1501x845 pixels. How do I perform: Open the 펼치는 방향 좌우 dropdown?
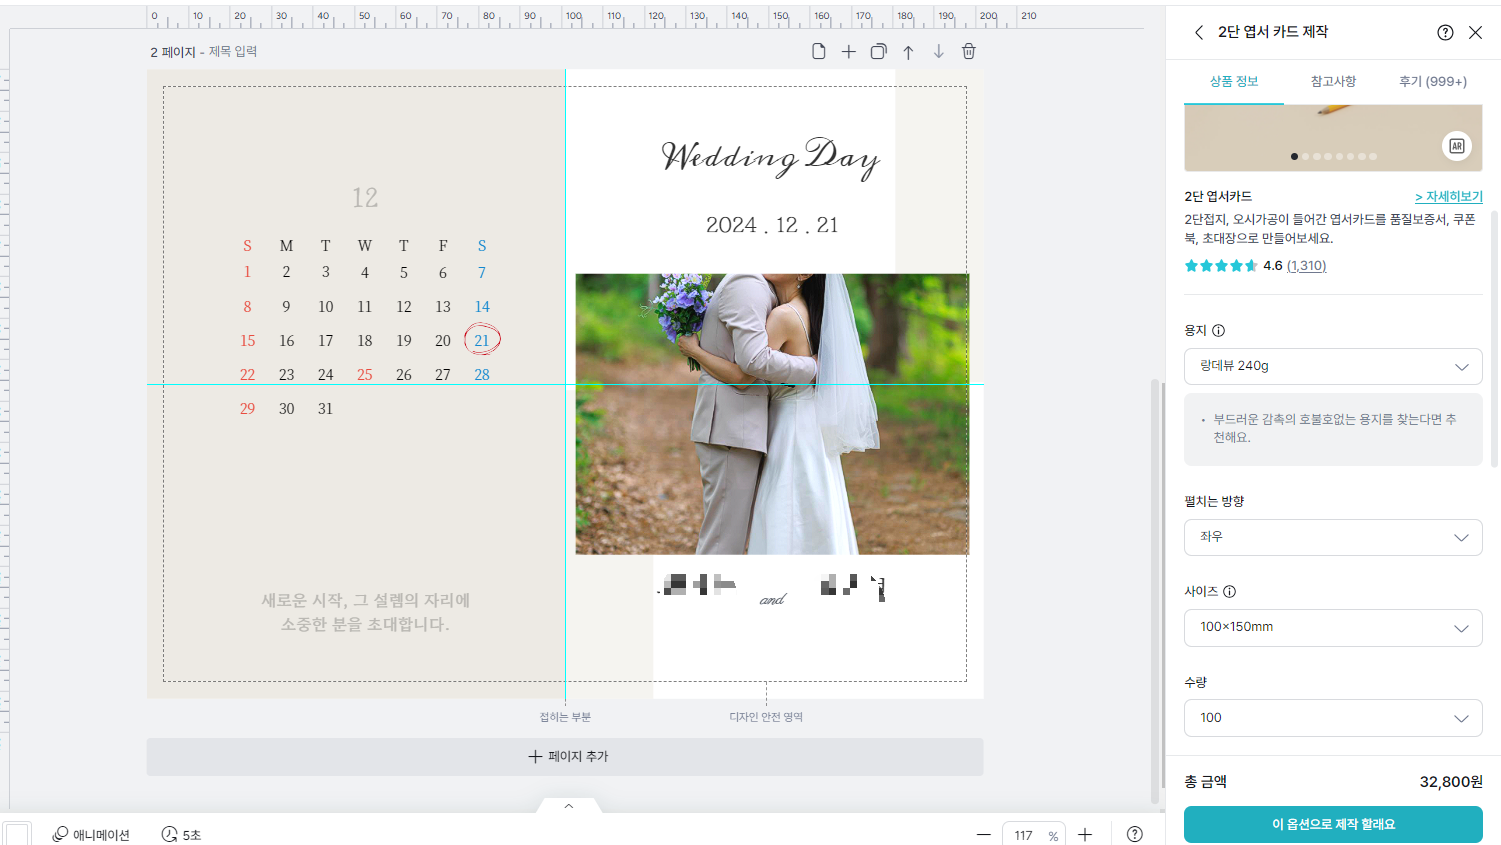click(1333, 537)
